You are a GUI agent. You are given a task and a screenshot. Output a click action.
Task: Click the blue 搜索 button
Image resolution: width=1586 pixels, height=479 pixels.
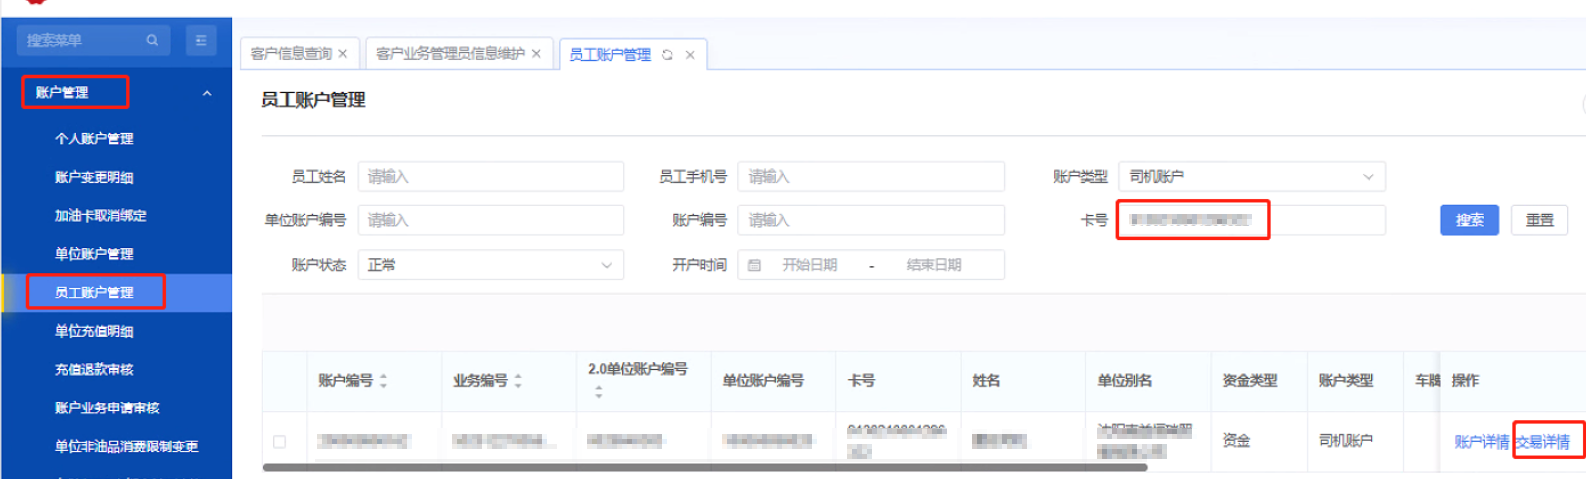(x=1469, y=220)
